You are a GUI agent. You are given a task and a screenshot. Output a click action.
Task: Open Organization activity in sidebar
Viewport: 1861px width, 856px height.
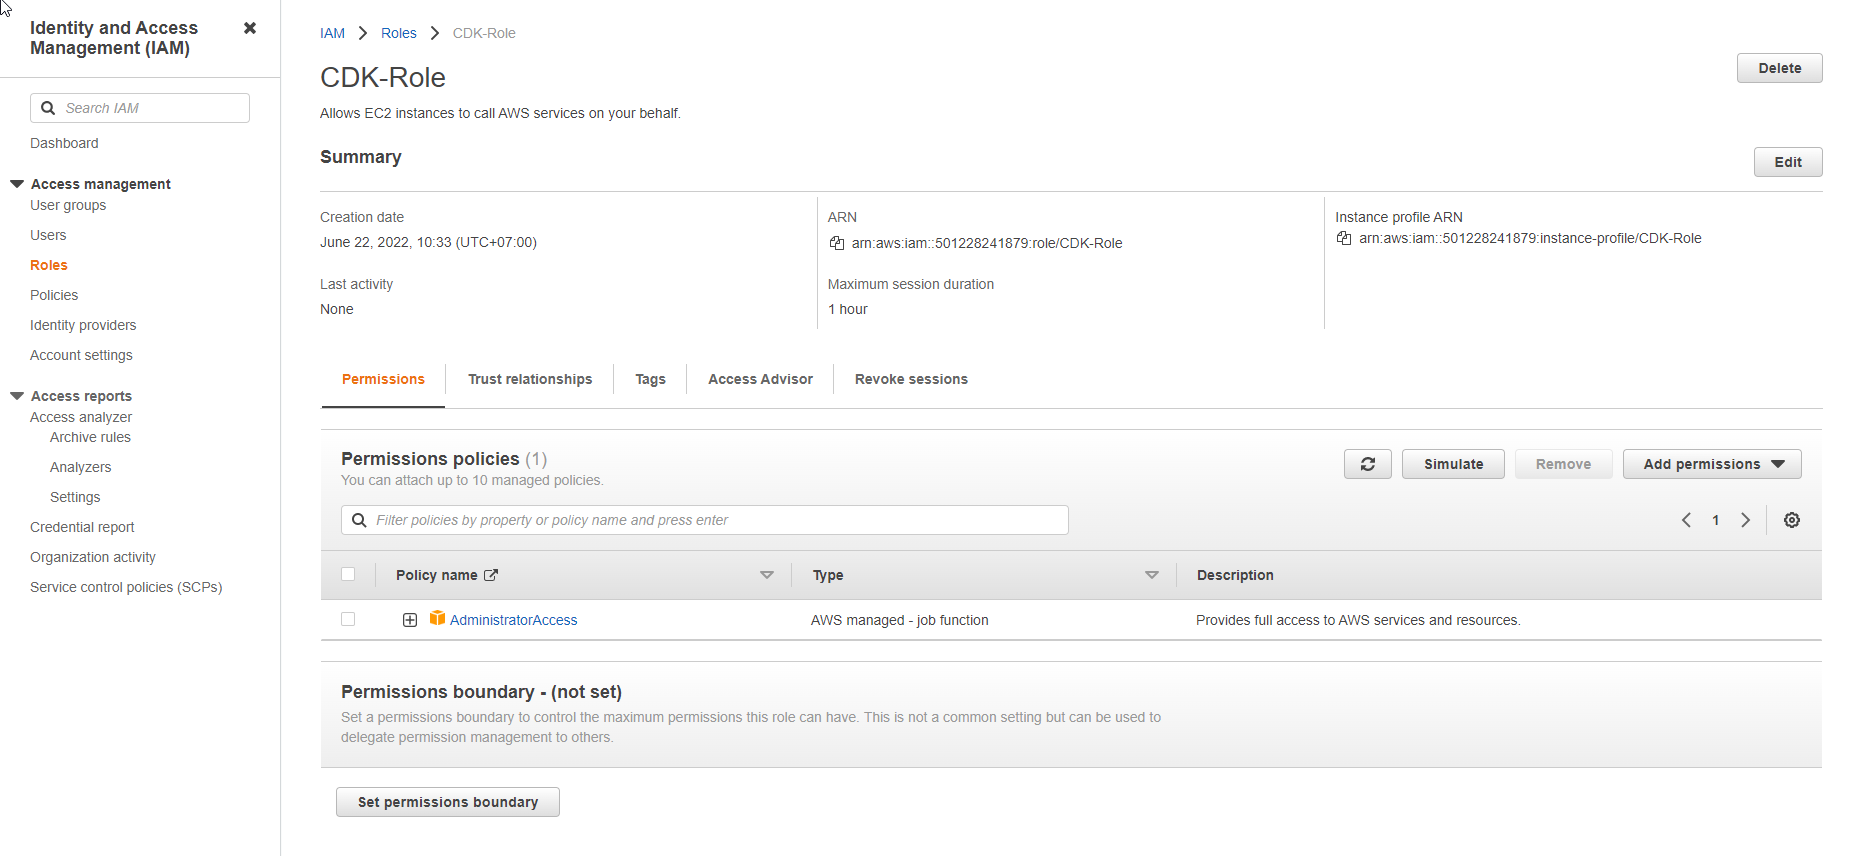(x=93, y=557)
